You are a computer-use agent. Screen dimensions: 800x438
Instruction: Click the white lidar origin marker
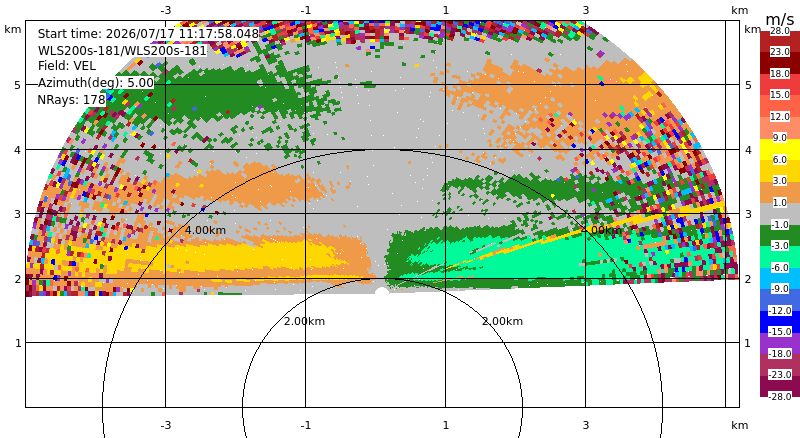point(382,291)
